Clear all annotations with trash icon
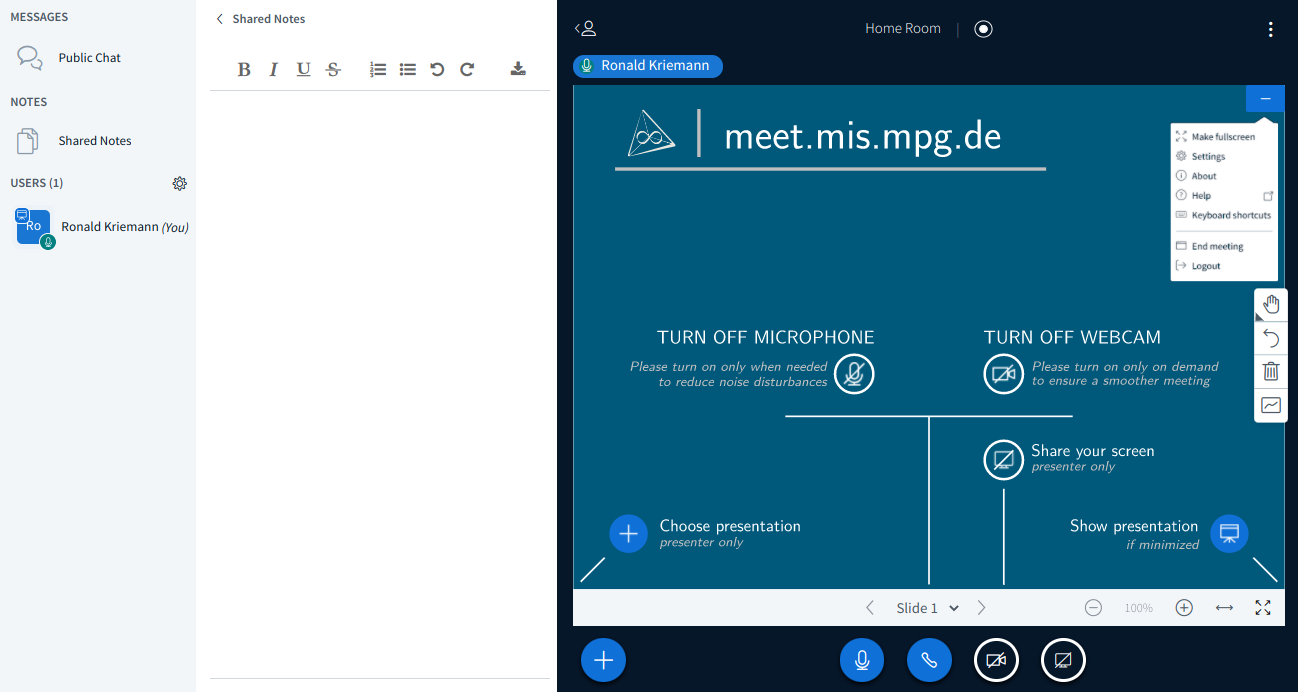The width and height of the screenshot is (1298, 692). pyautogui.click(x=1271, y=372)
